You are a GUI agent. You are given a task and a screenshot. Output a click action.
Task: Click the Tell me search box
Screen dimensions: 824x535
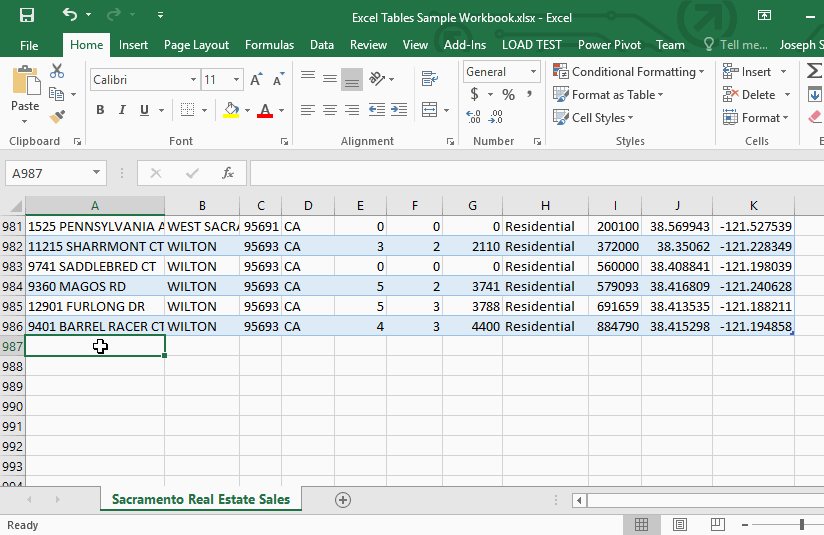(x=736, y=45)
